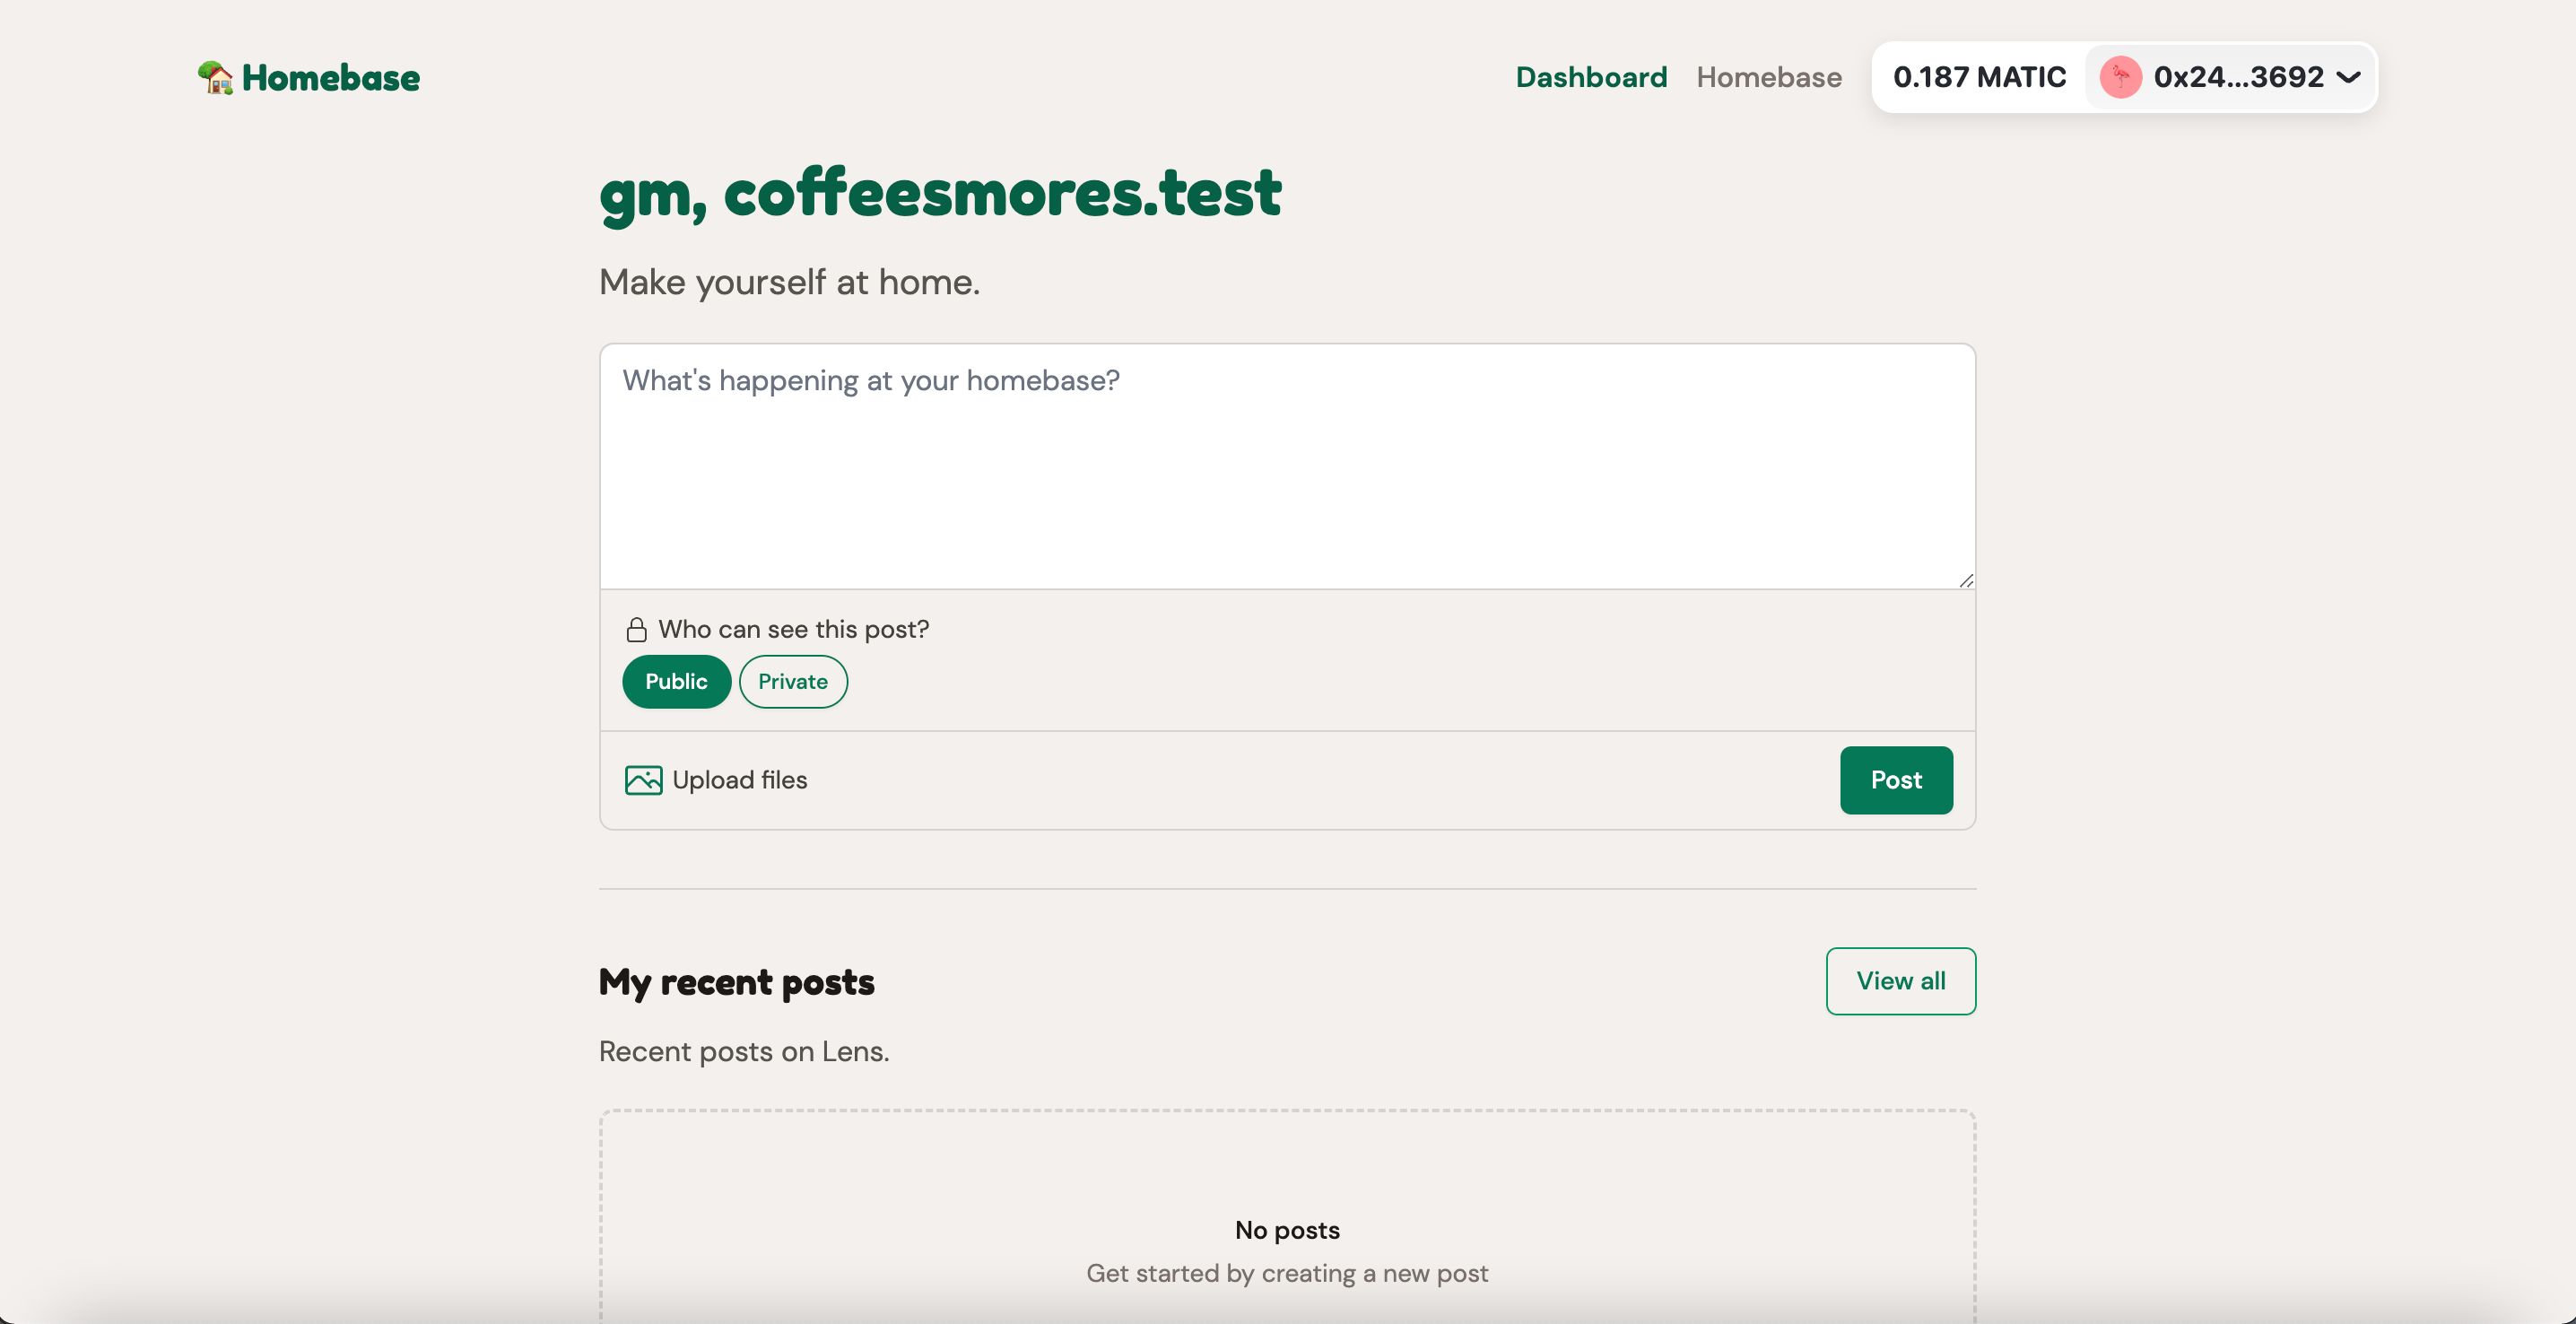Click 'Make yourself at home.' text
This screenshot has height=1324, width=2576.
pyautogui.click(x=789, y=282)
